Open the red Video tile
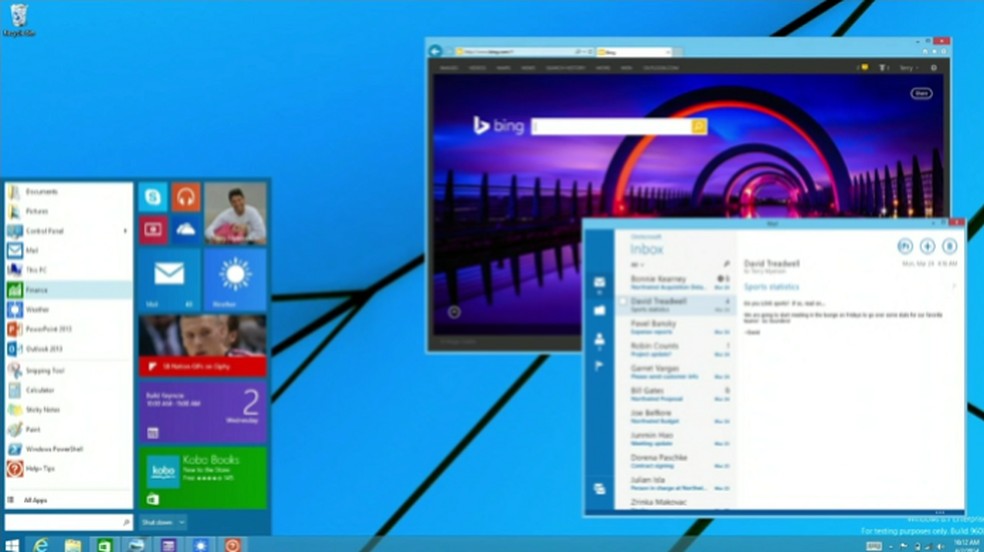 click(153, 230)
